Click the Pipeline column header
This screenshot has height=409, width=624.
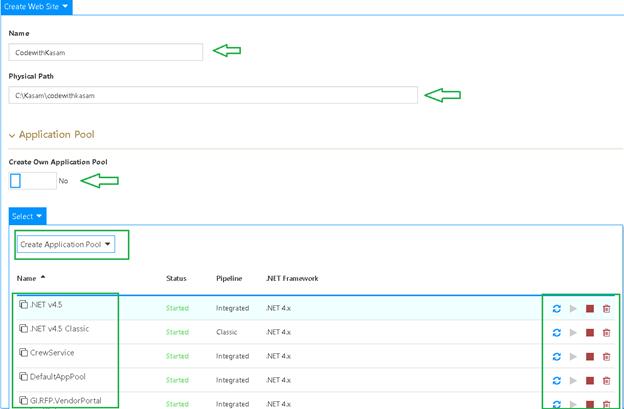pyautogui.click(x=229, y=278)
